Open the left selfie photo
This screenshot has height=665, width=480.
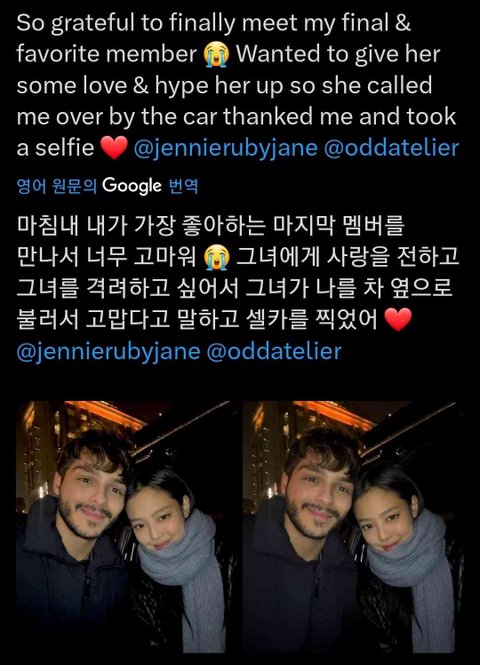coord(126,527)
